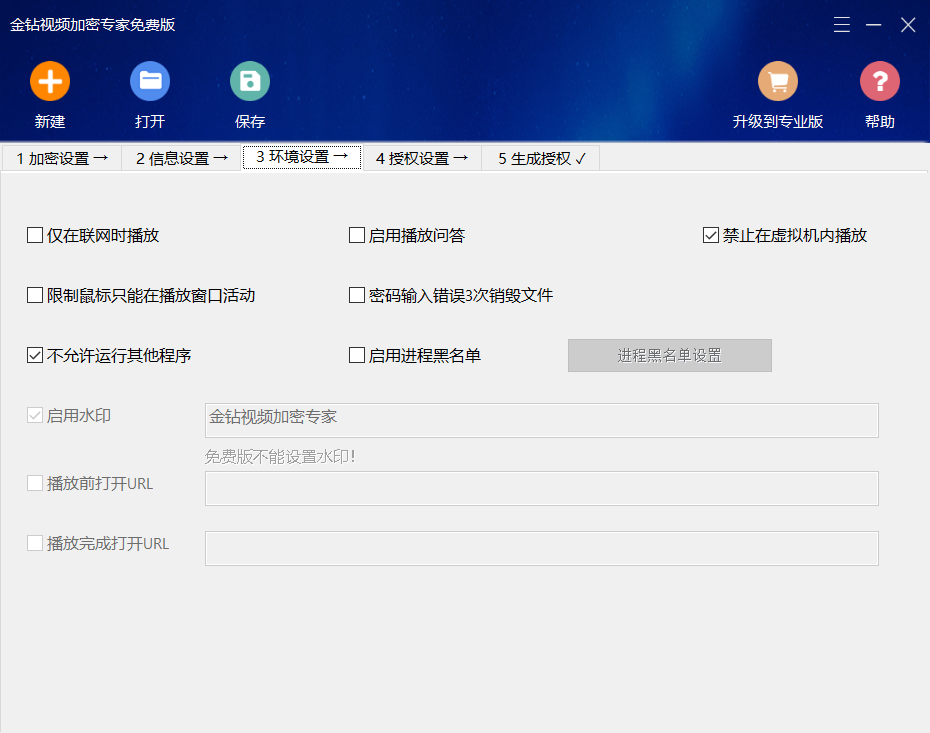Screen dimensions: 930x733
Task: Click the 金钻视频加密专家免费版 window title
Action: click(x=93, y=25)
